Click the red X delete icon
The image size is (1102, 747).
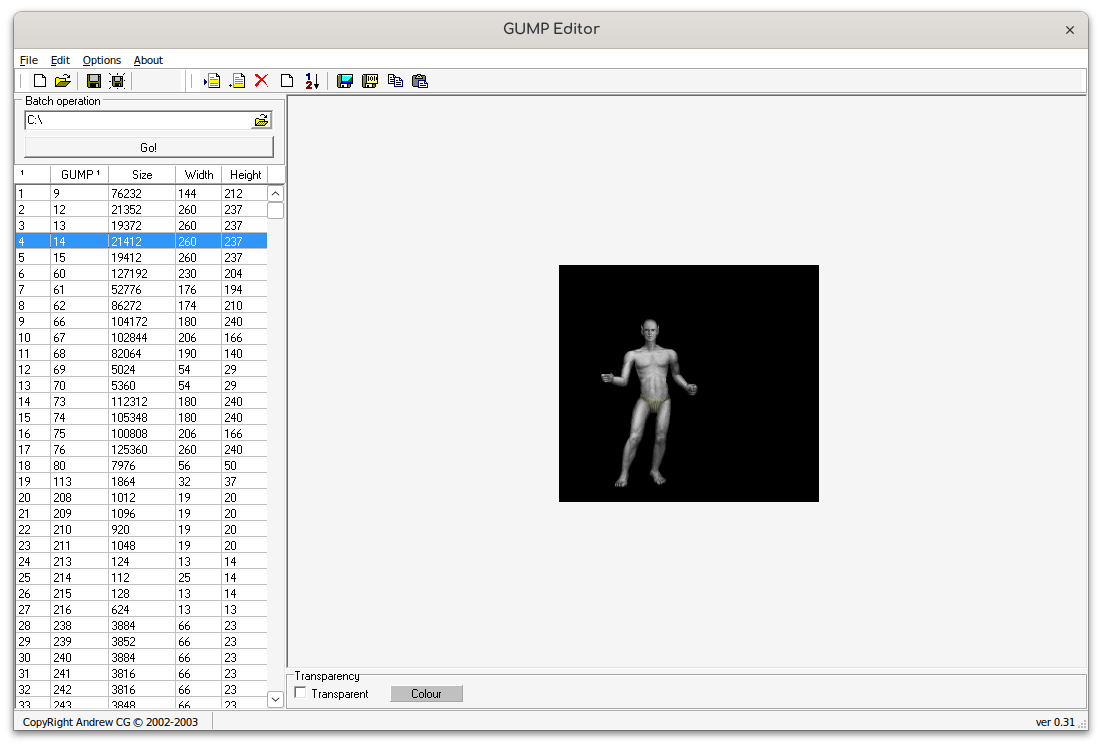262,81
